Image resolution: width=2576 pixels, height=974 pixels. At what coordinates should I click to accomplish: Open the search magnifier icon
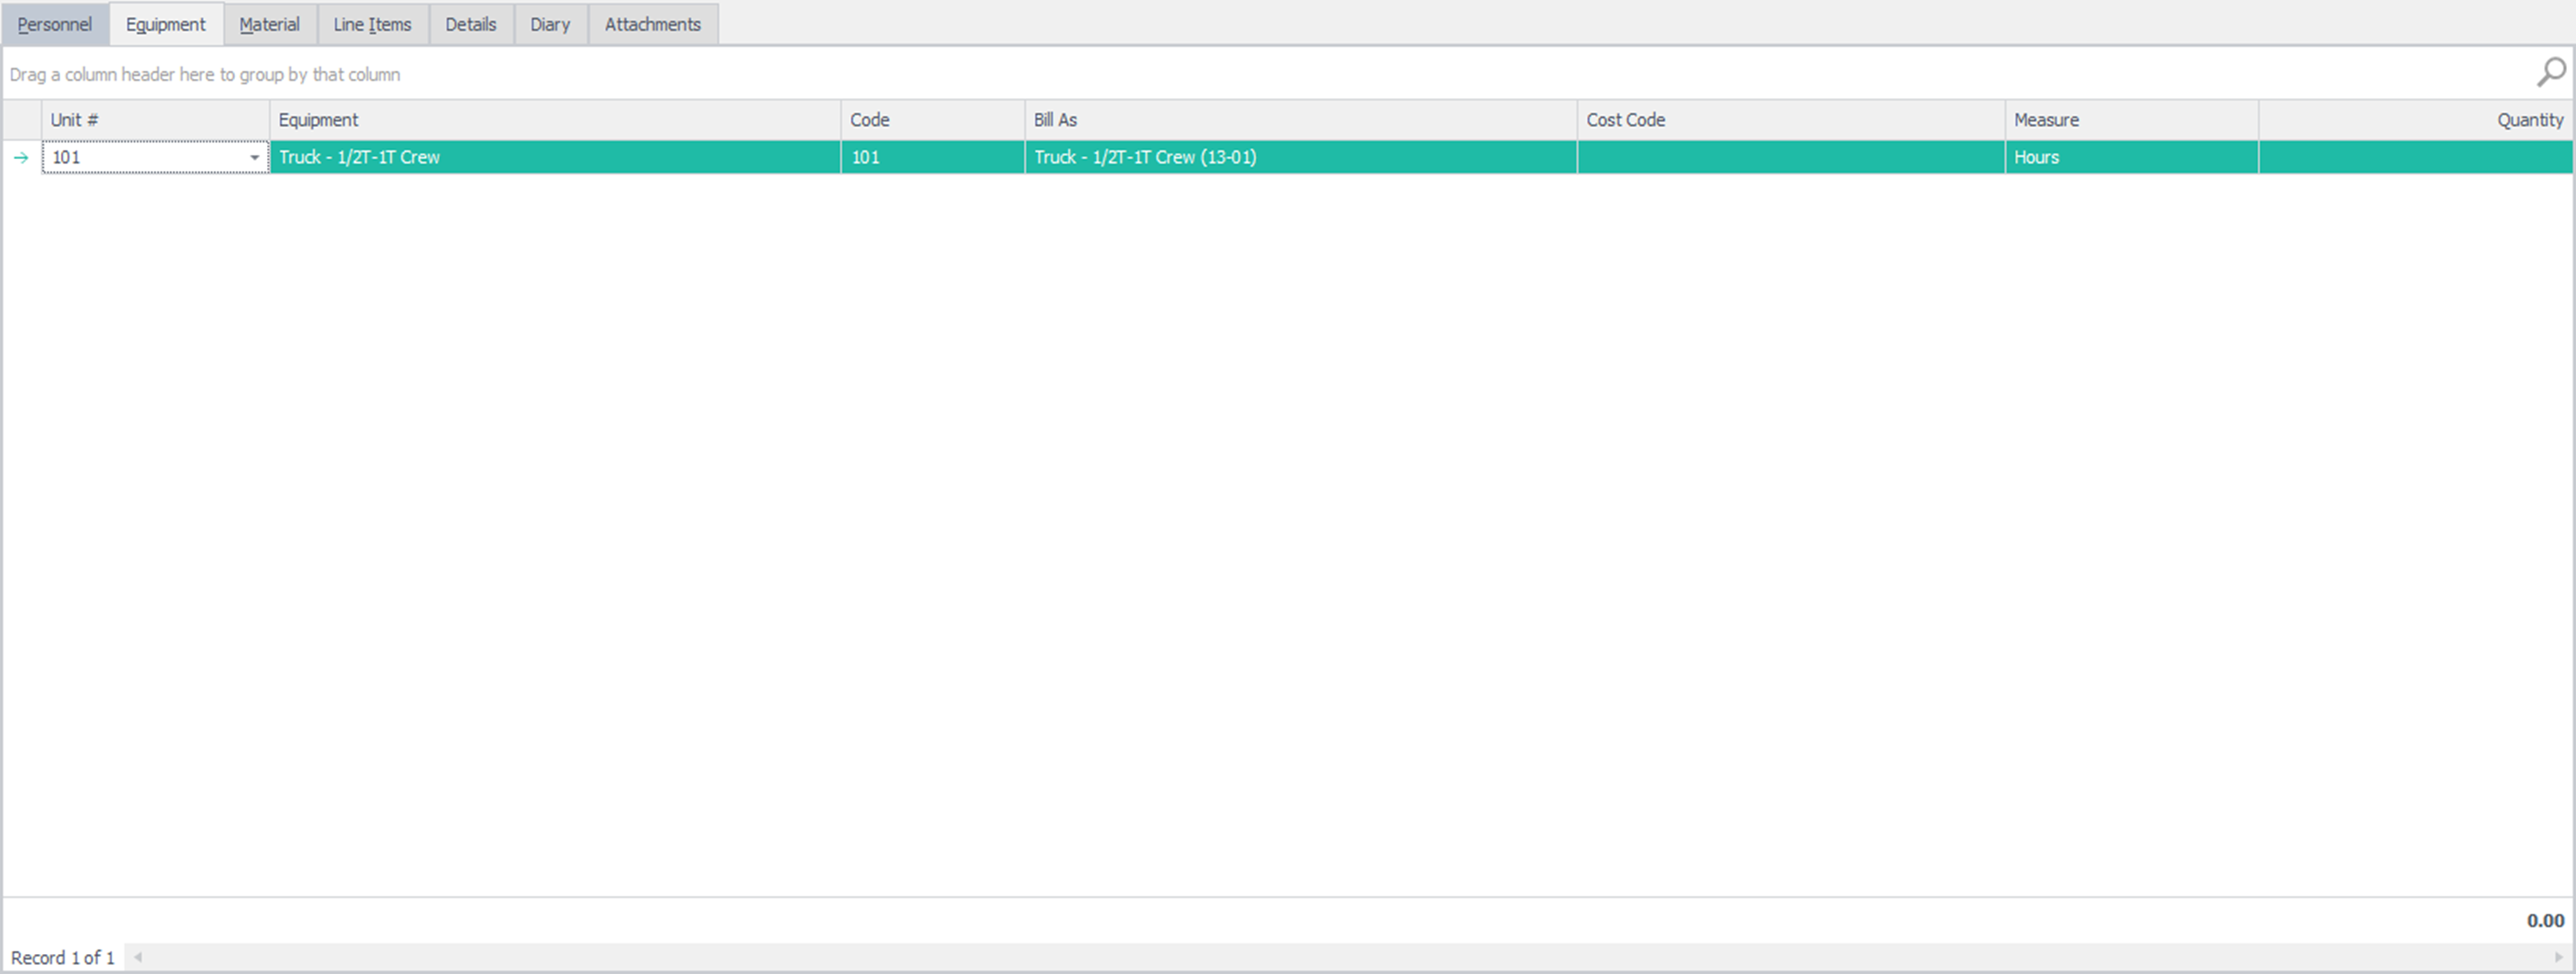pos(2551,72)
